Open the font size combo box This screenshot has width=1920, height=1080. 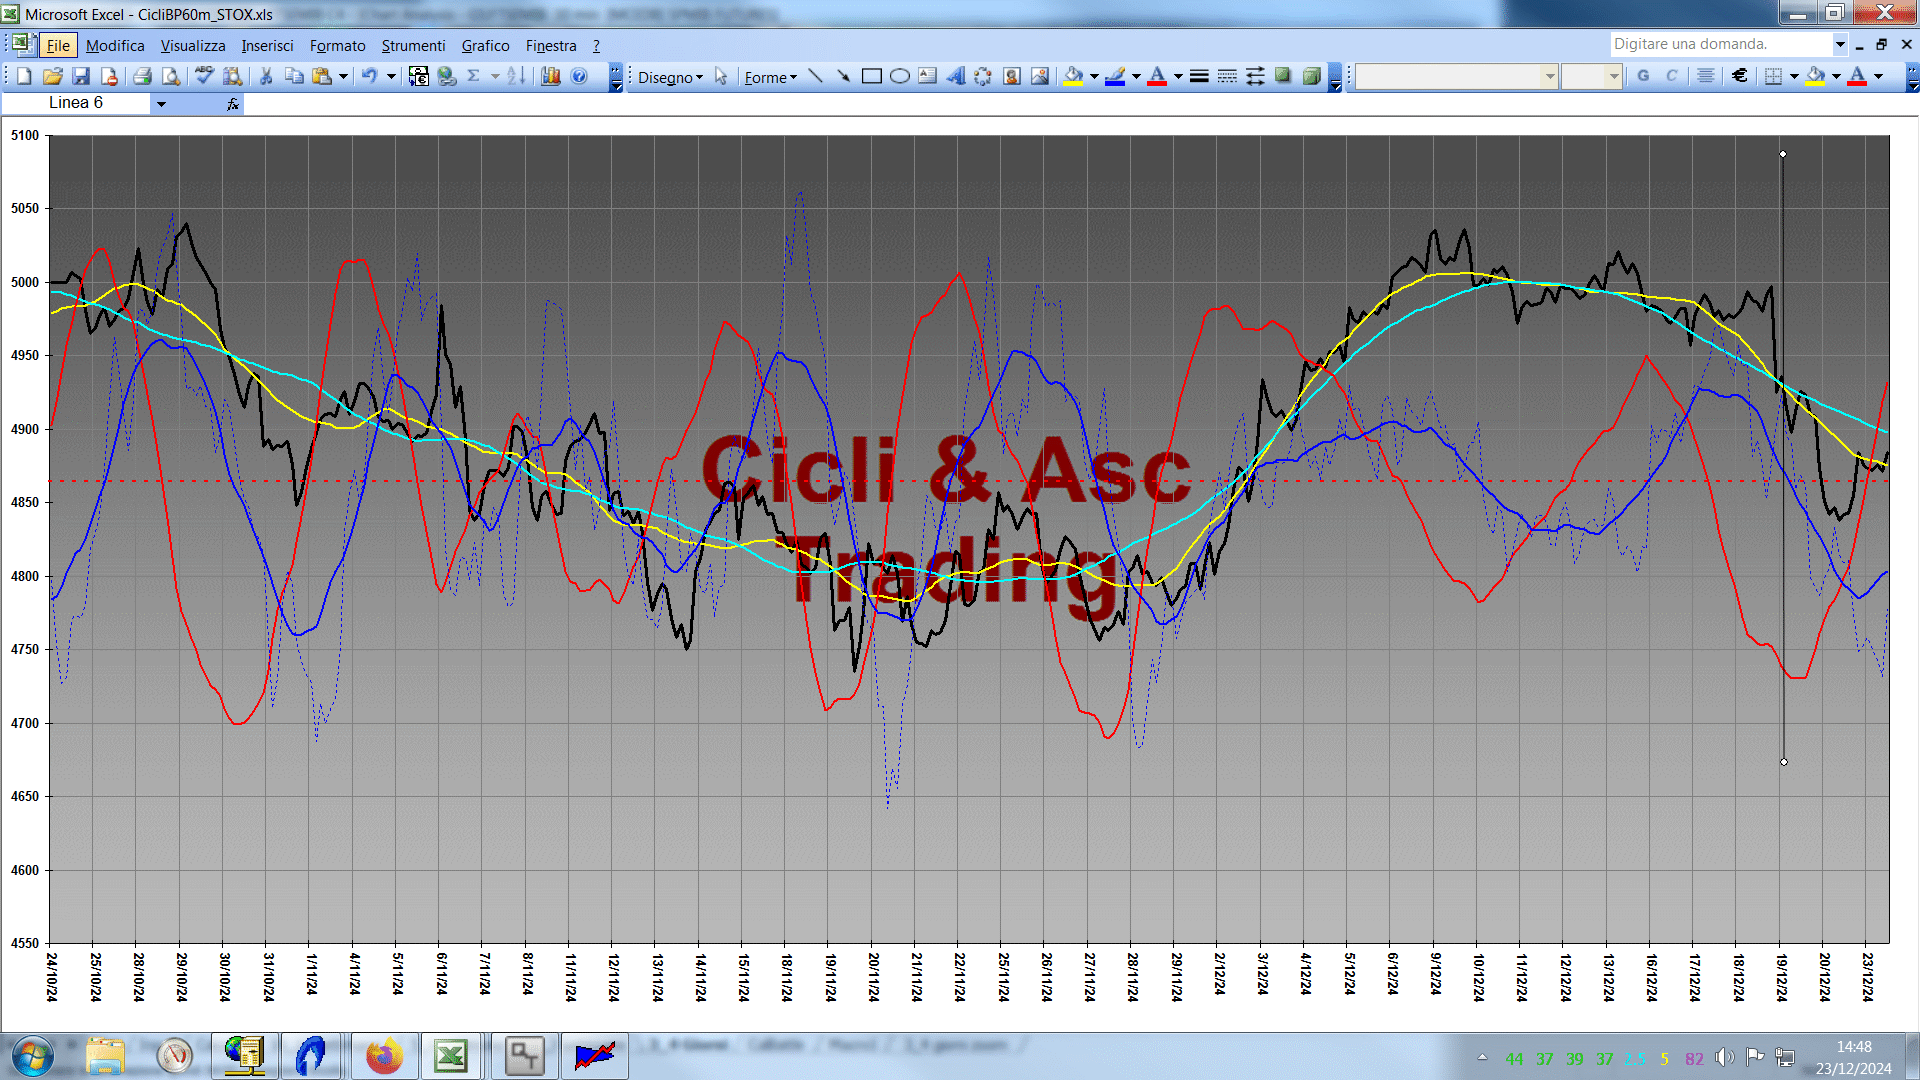click(1591, 76)
